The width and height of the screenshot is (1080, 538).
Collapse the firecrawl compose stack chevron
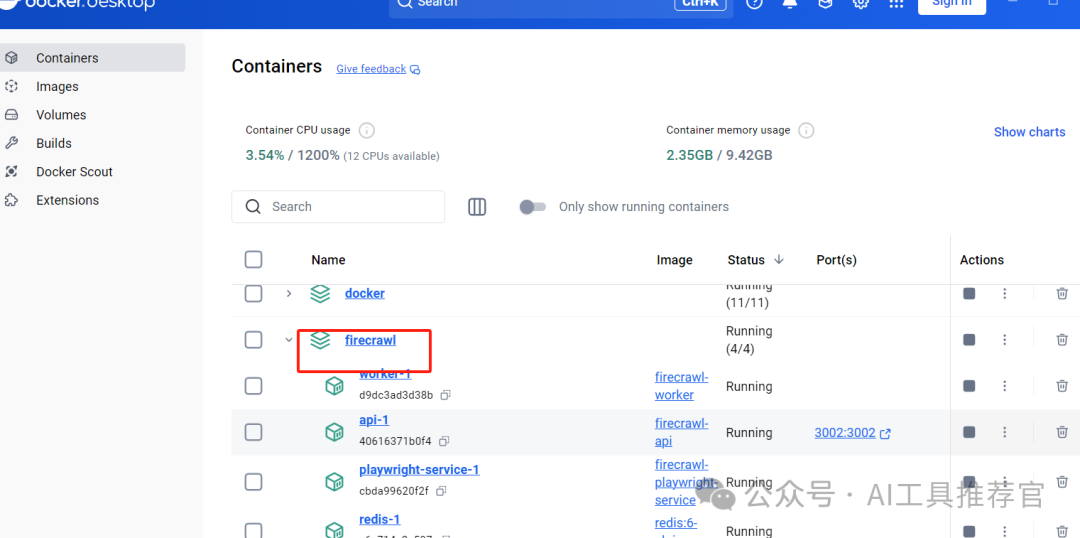(289, 340)
